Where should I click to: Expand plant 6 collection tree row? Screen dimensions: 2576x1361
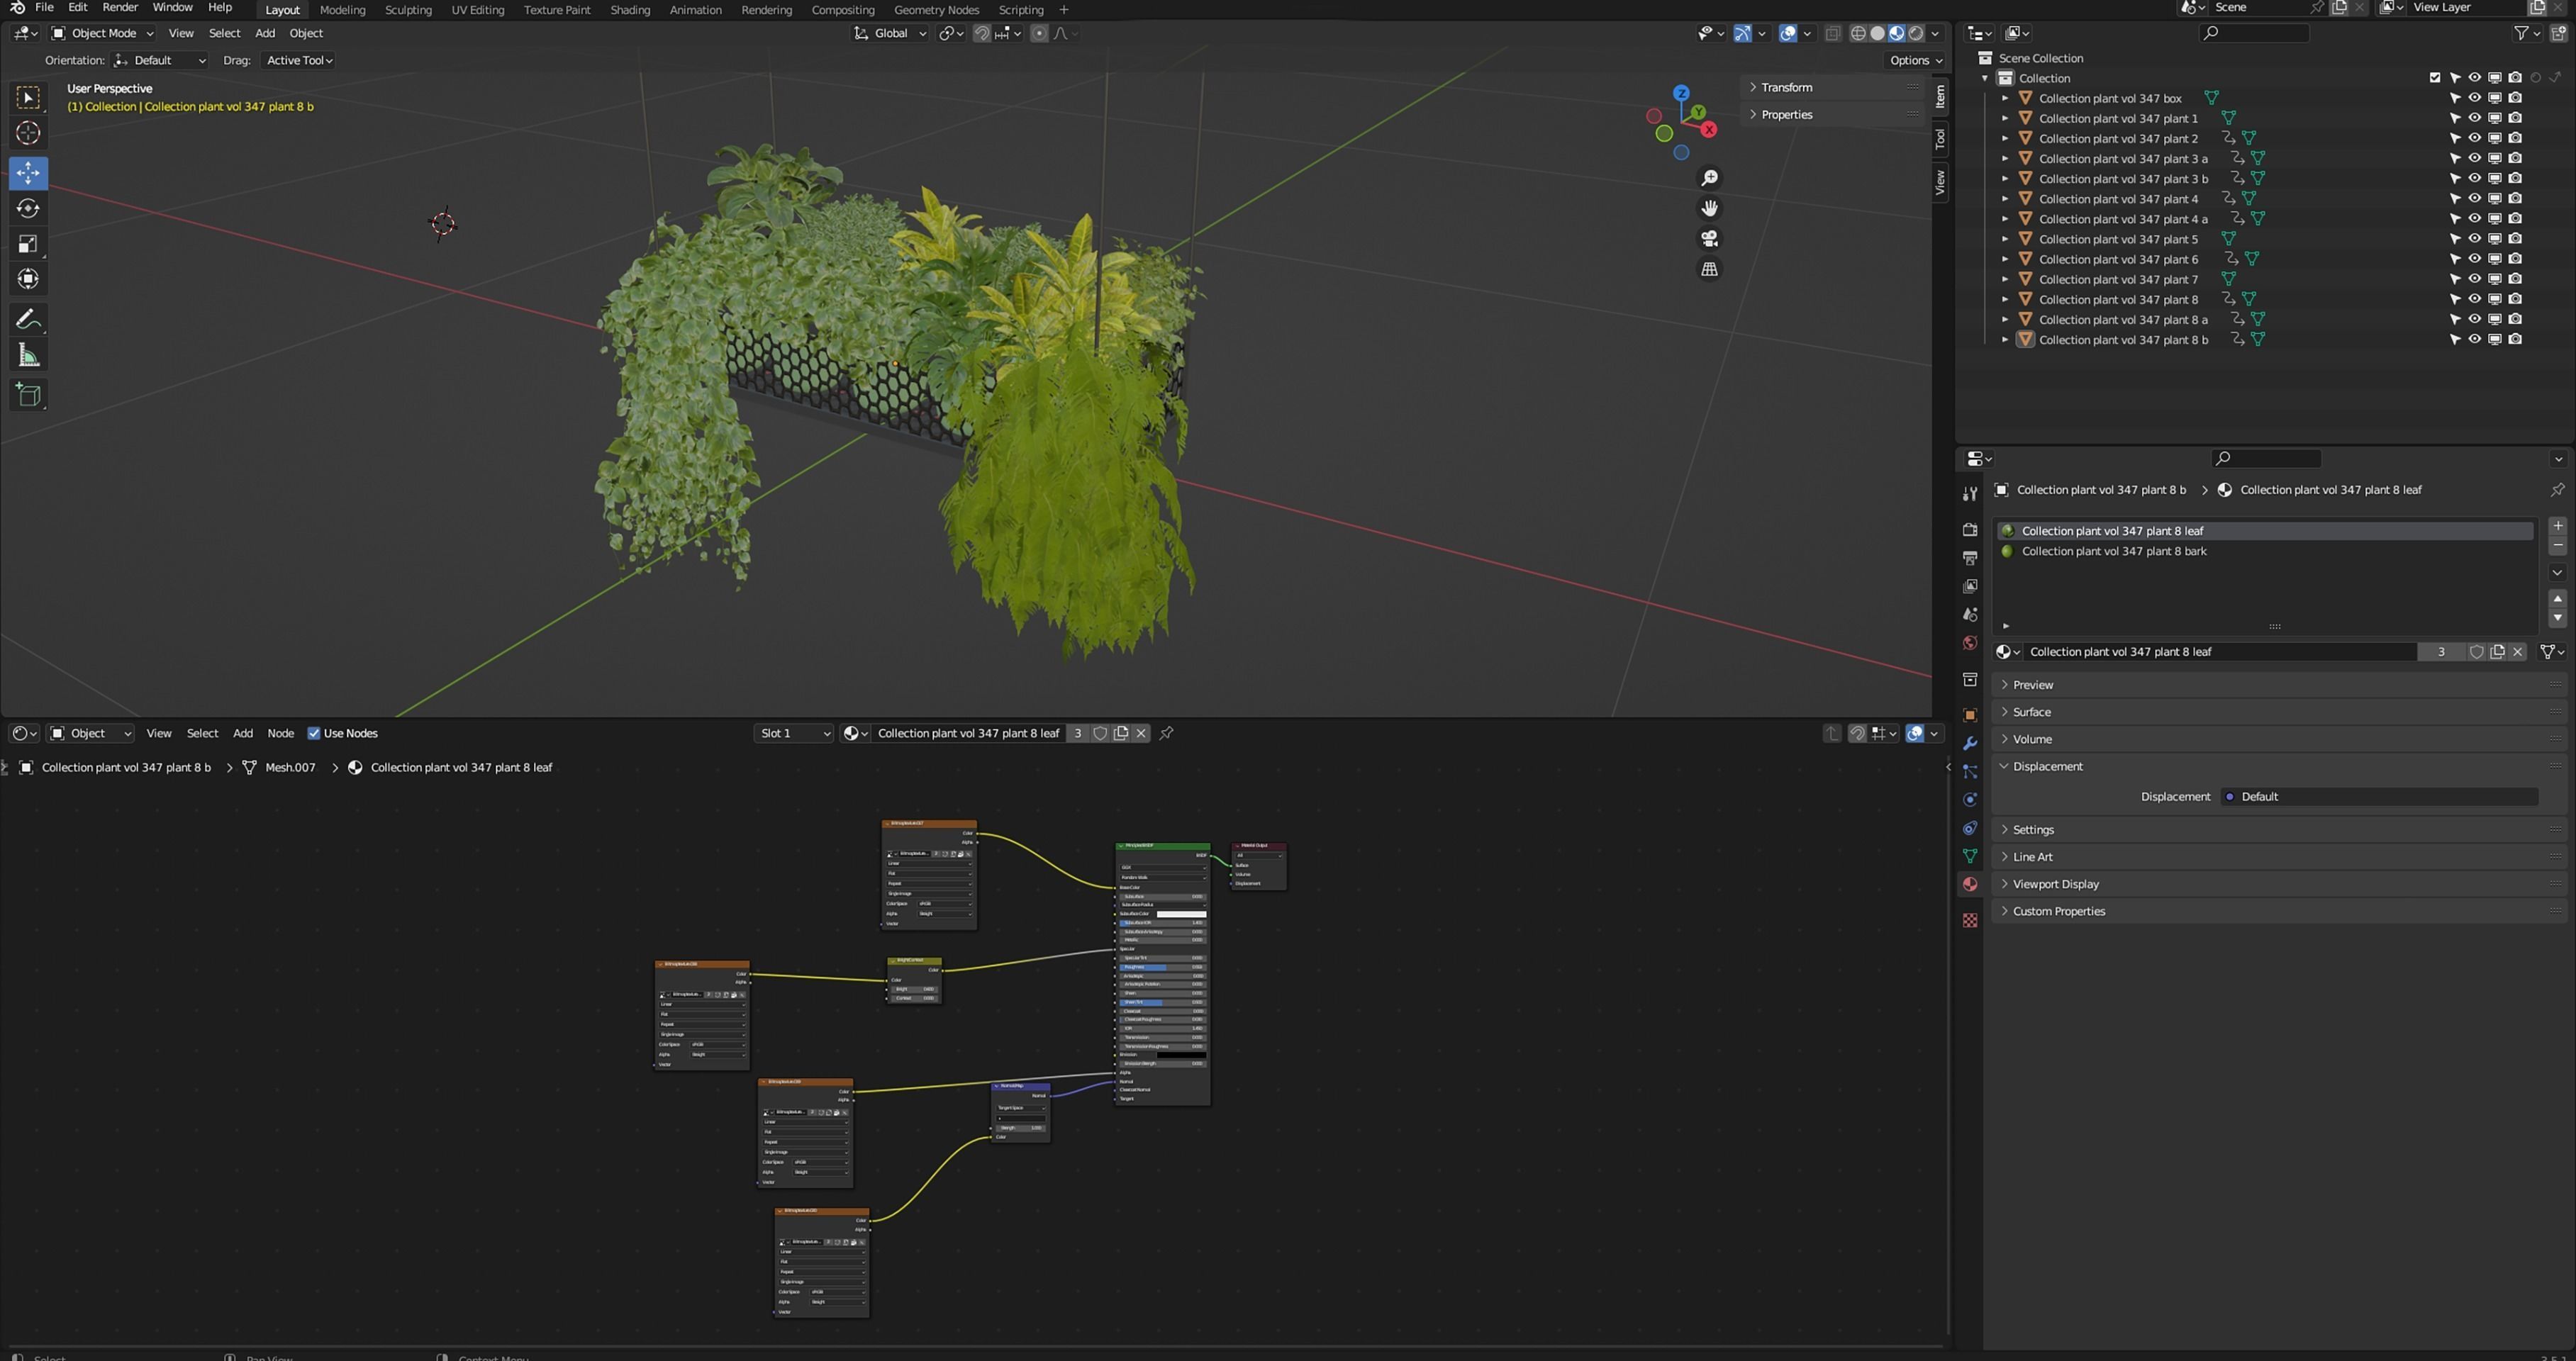[2004, 259]
